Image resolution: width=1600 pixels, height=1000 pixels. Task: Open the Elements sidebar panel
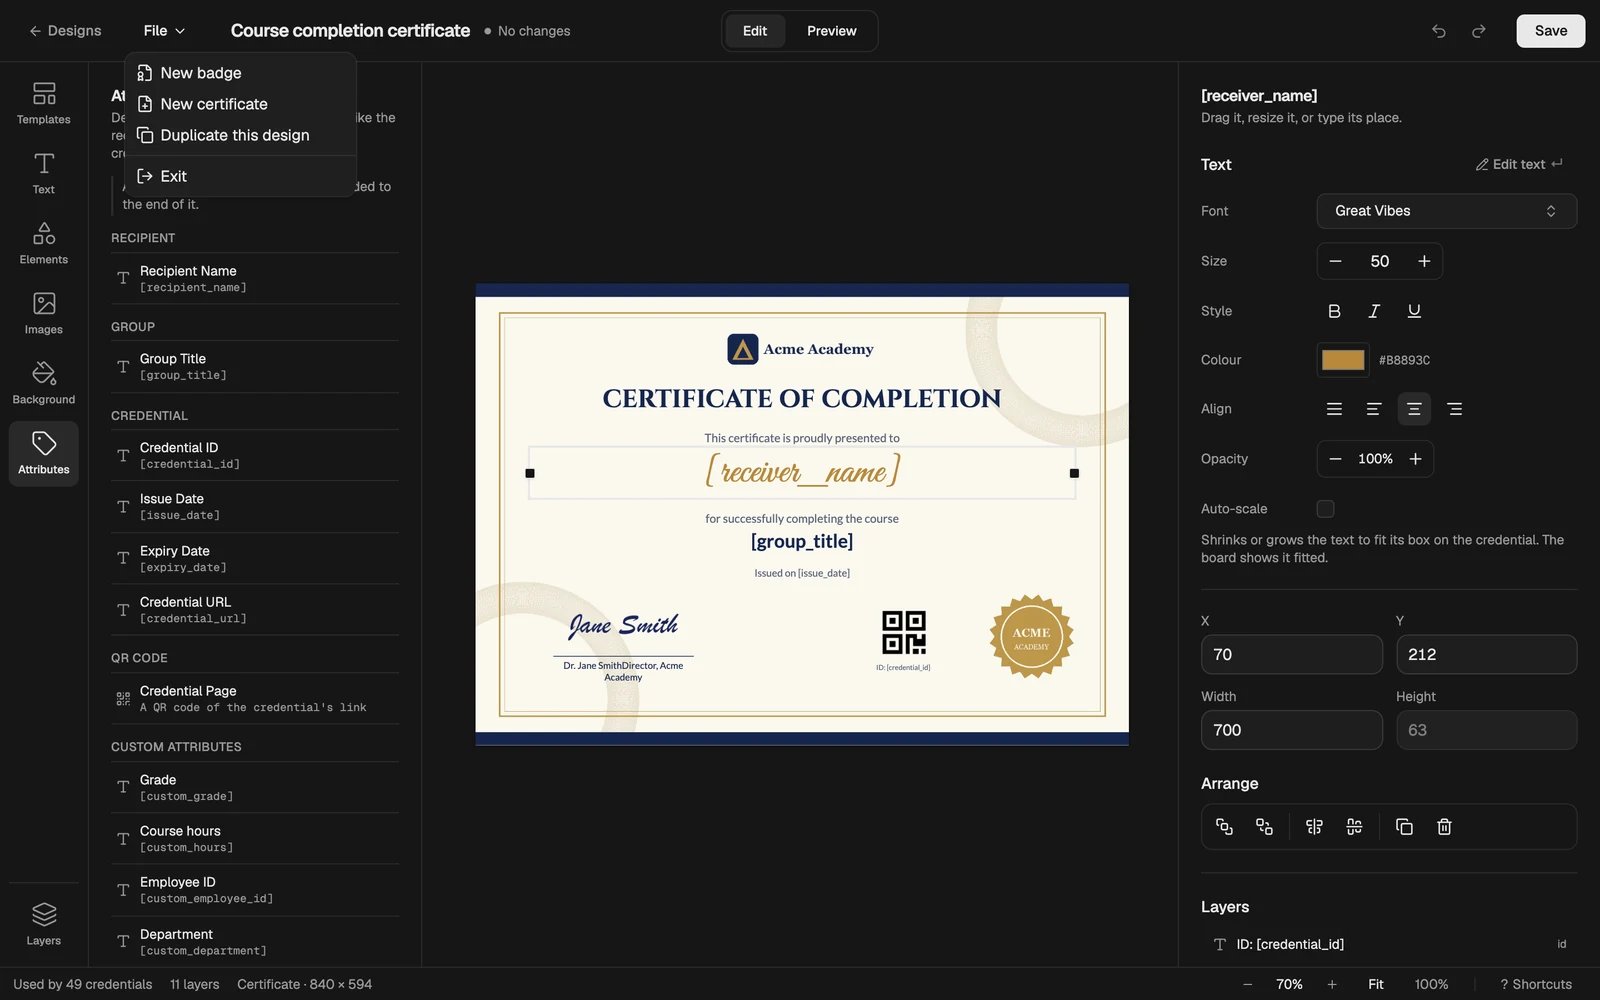coord(44,243)
